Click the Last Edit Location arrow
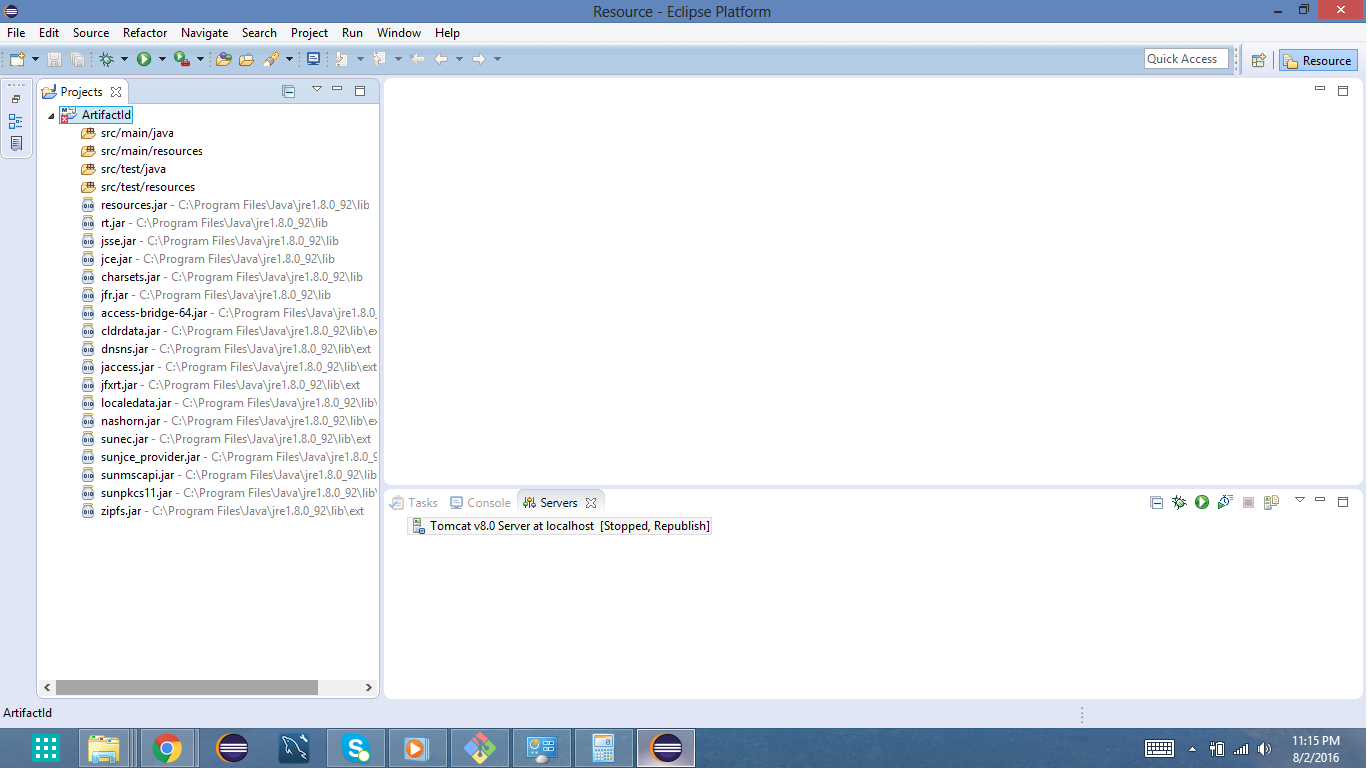 (x=417, y=59)
